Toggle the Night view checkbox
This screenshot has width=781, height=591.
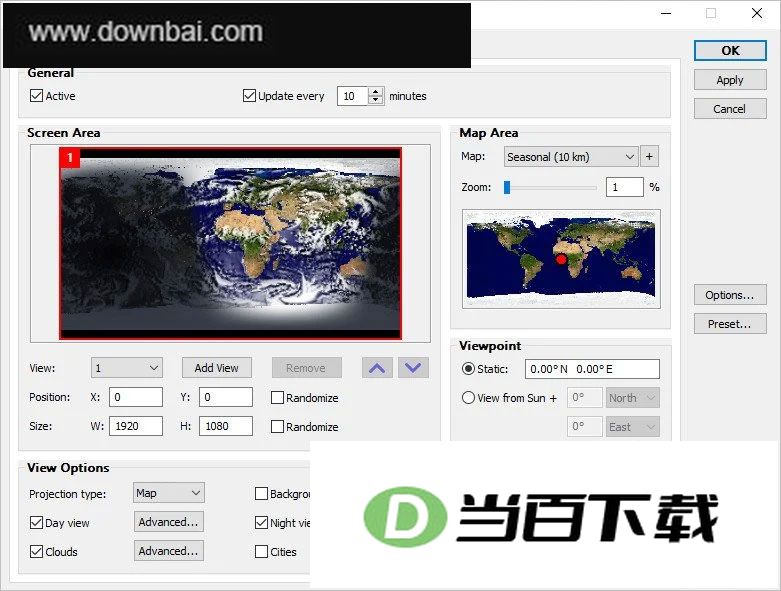point(261,523)
